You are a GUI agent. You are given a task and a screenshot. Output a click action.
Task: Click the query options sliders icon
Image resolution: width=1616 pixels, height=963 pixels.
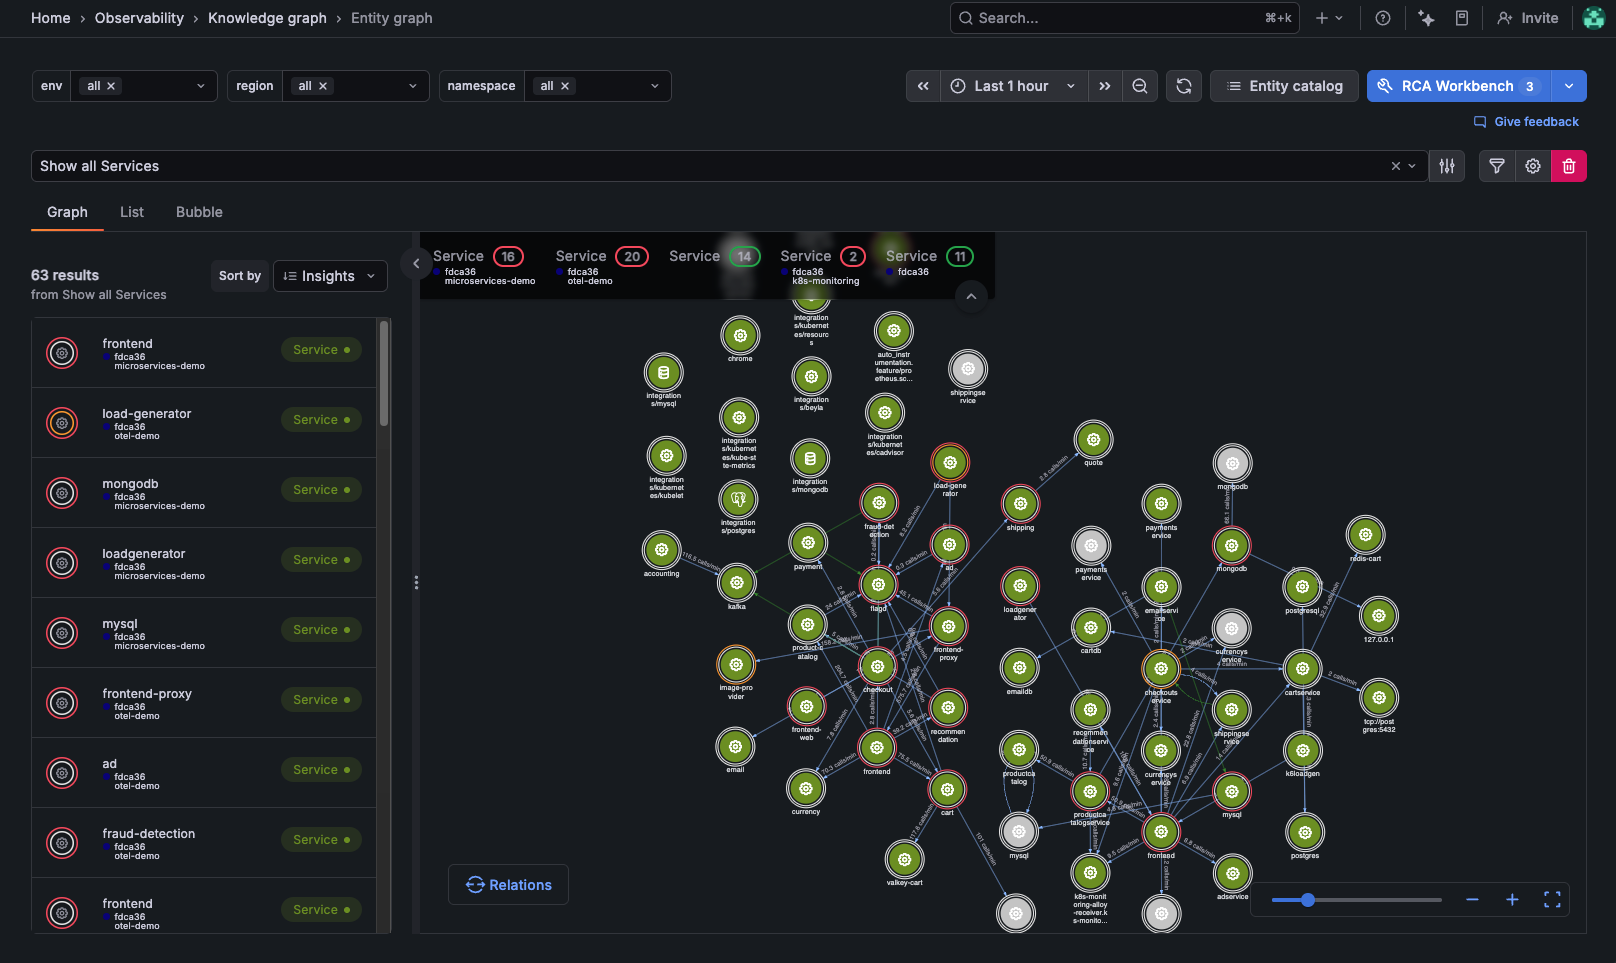[x=1447, y=166]
